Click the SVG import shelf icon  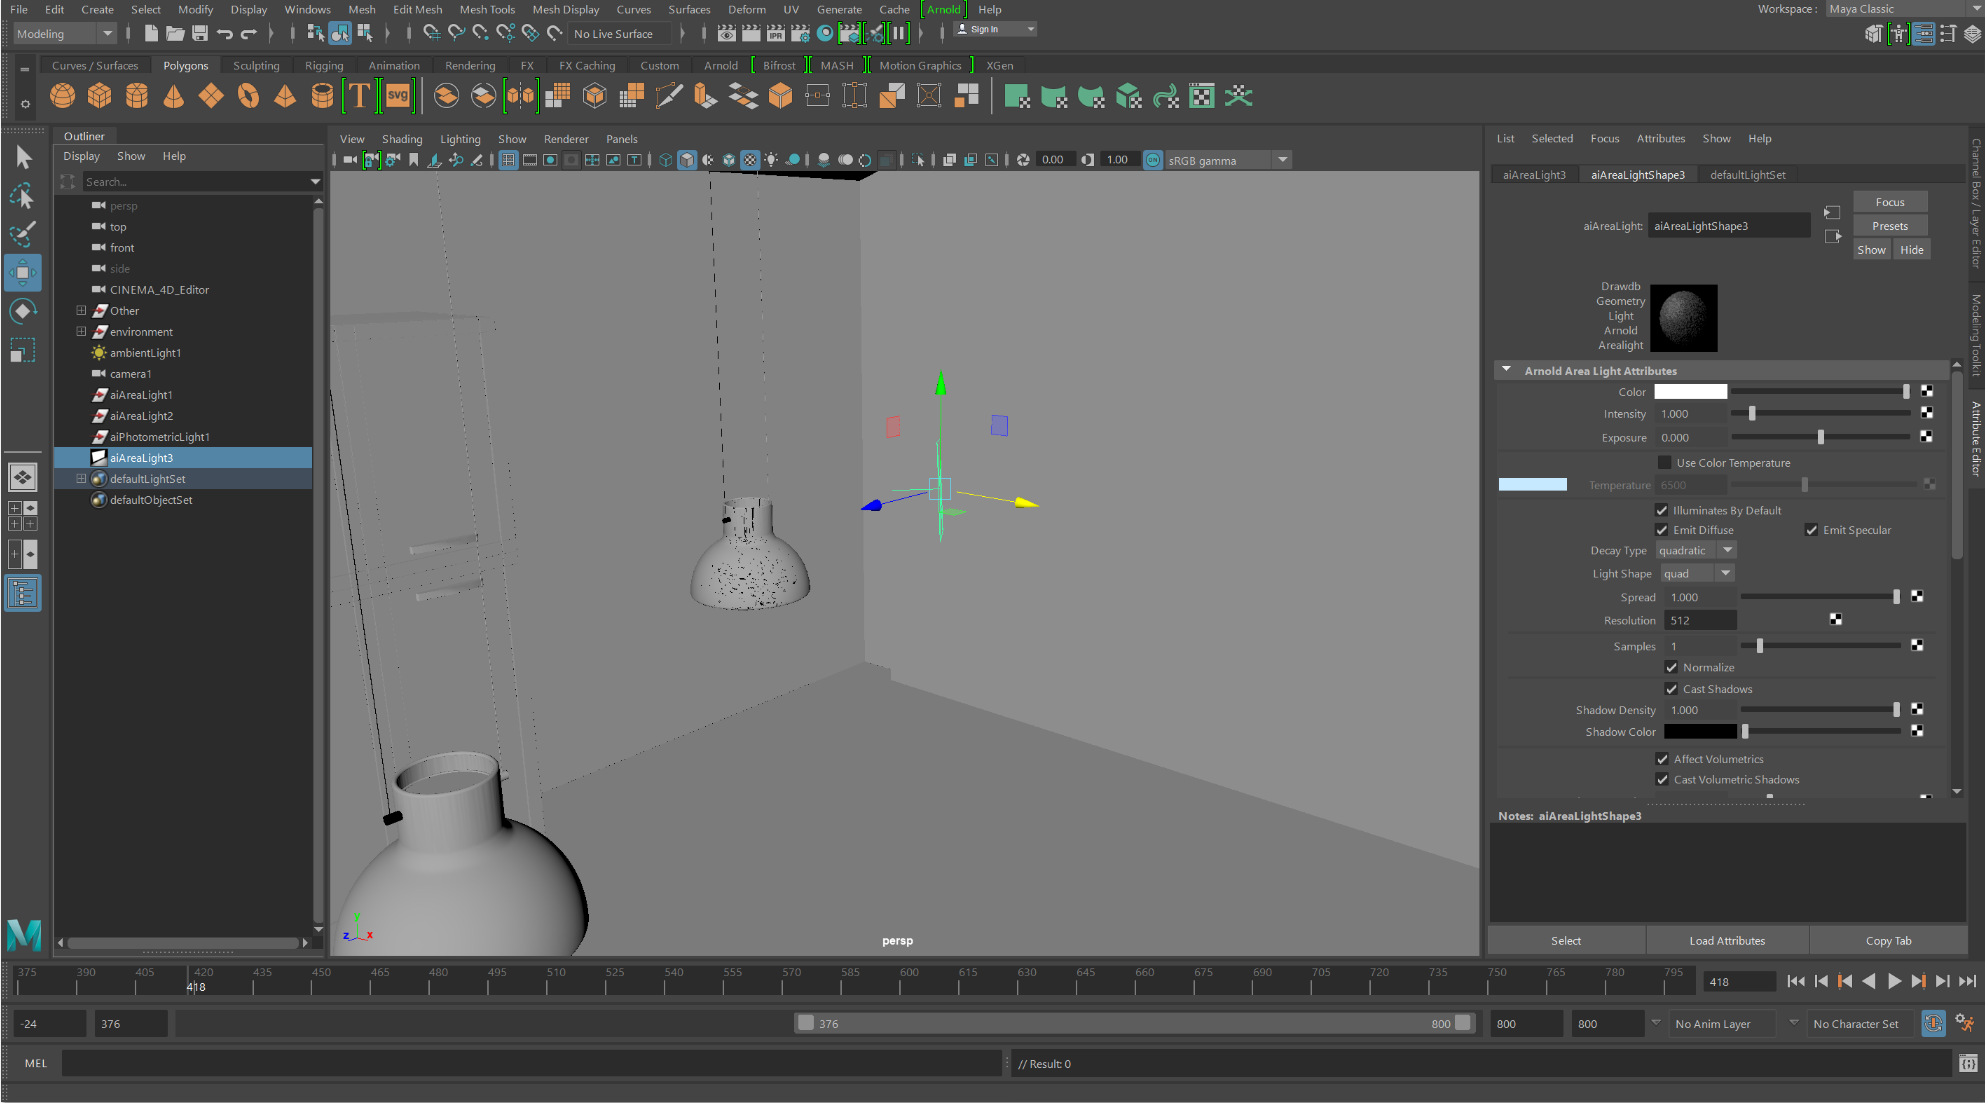(x=398, y=96)
